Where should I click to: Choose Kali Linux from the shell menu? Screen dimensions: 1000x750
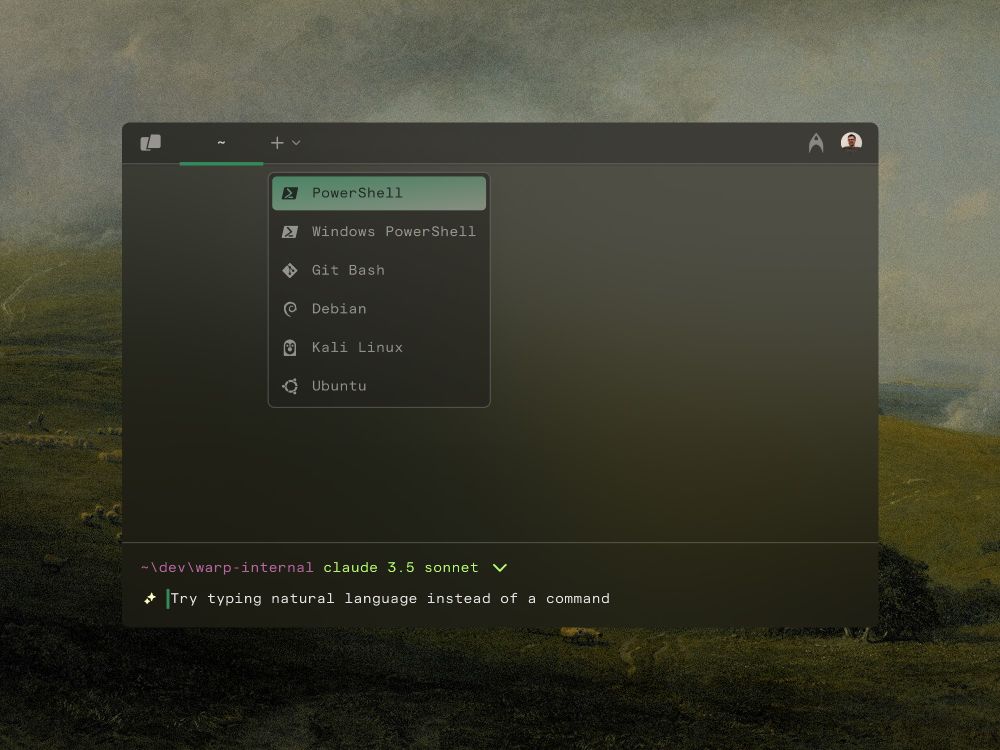tap(379, 348)
